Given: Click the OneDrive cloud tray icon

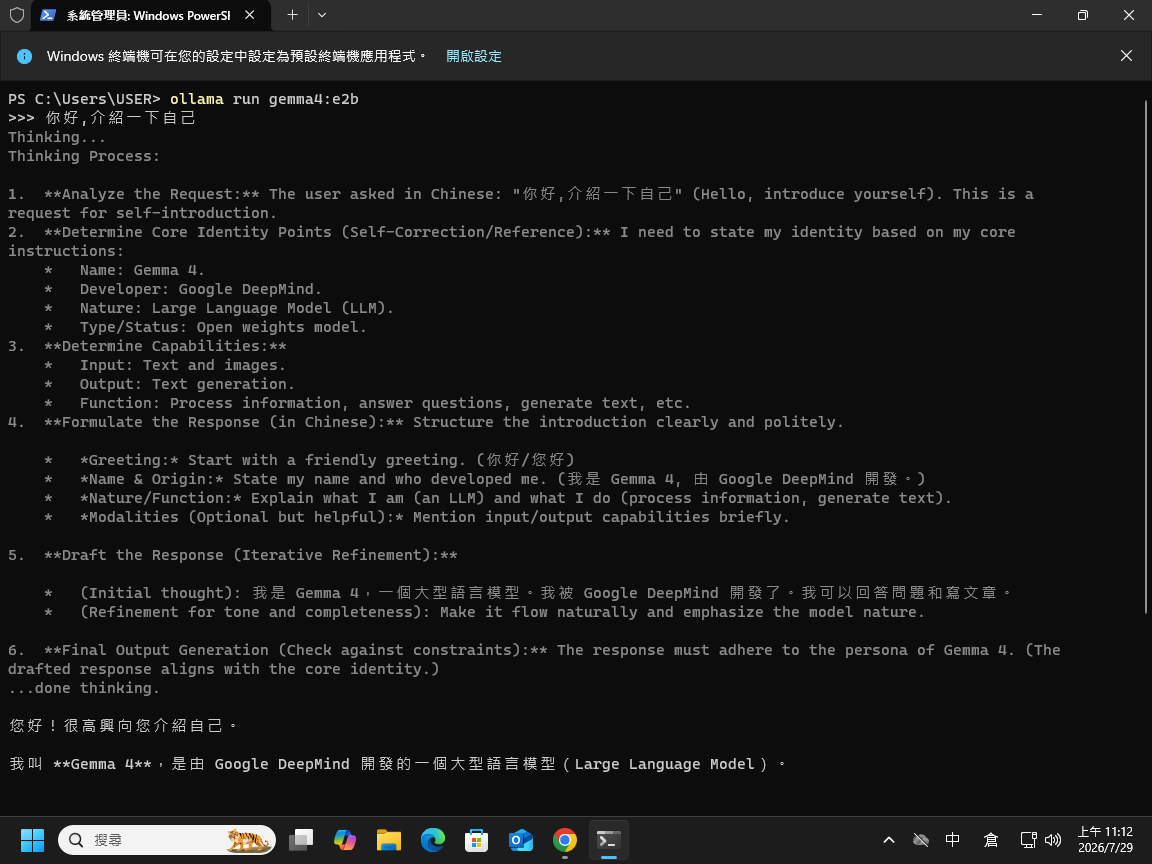Looking at the screenshot, I should [x=921, y=840].
